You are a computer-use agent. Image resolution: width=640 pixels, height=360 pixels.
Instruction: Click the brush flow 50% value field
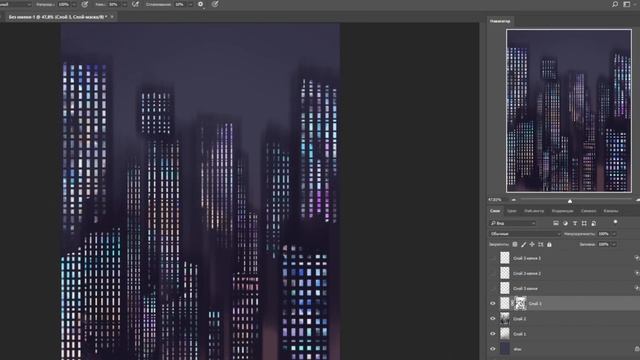click(x=114, y=4)
